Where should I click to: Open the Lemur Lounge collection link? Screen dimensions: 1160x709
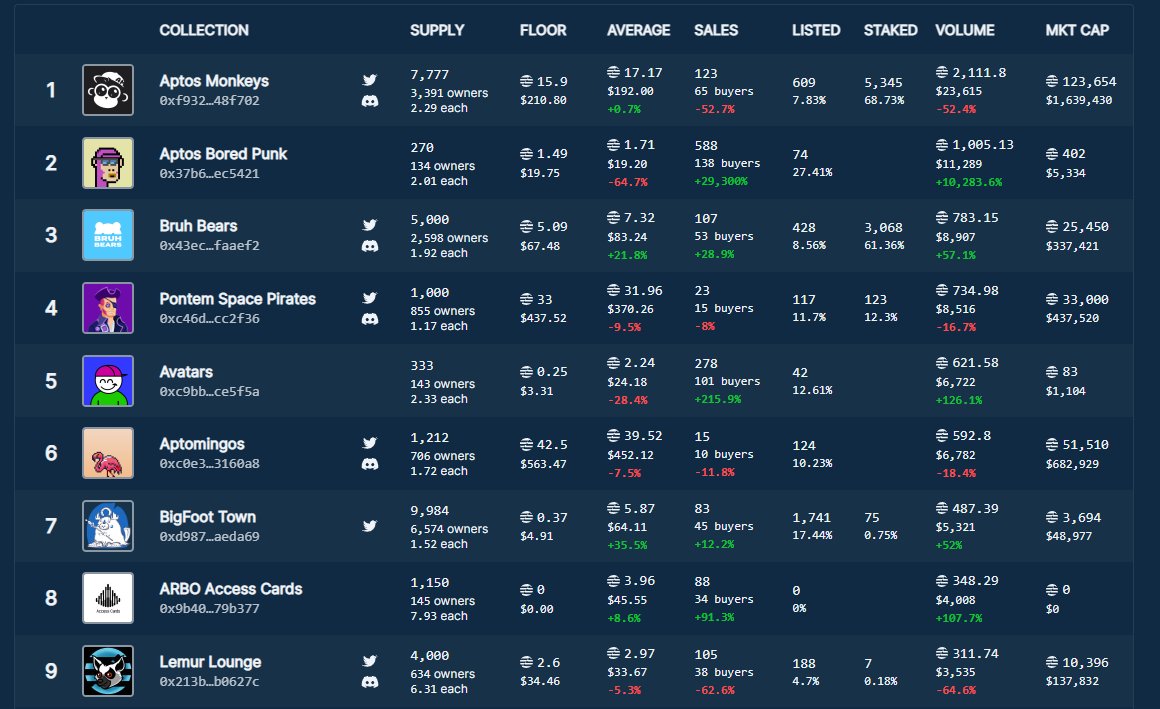210,662
